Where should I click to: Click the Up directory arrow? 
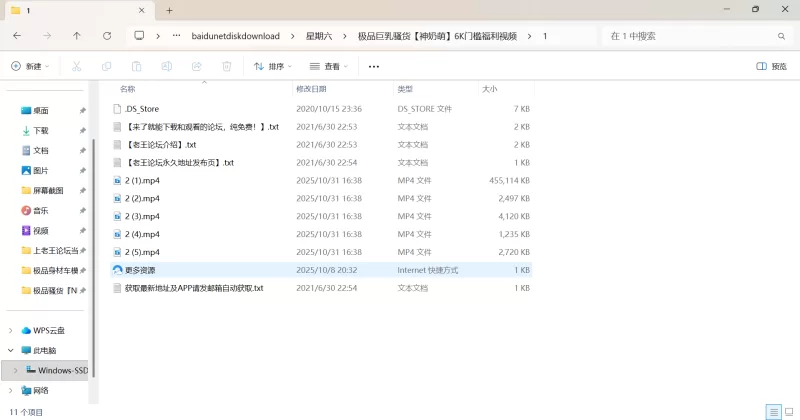coord(77,36)
